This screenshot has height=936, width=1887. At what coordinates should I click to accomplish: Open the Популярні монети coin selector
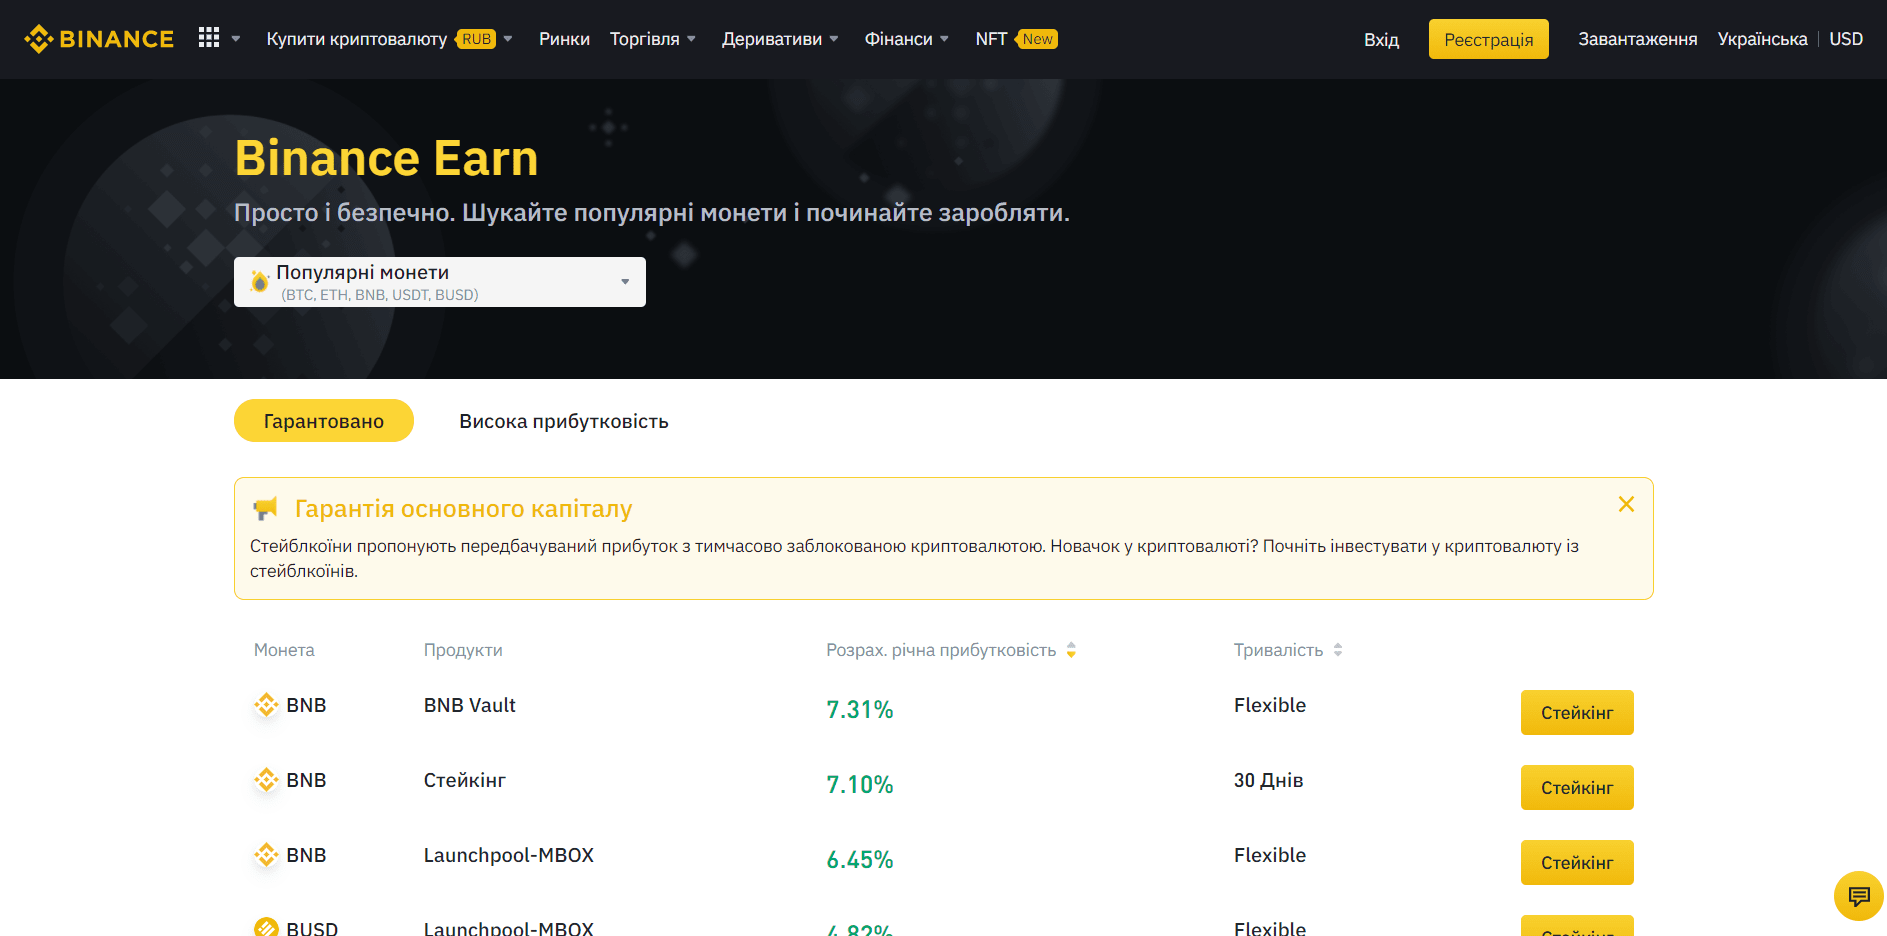440,282
